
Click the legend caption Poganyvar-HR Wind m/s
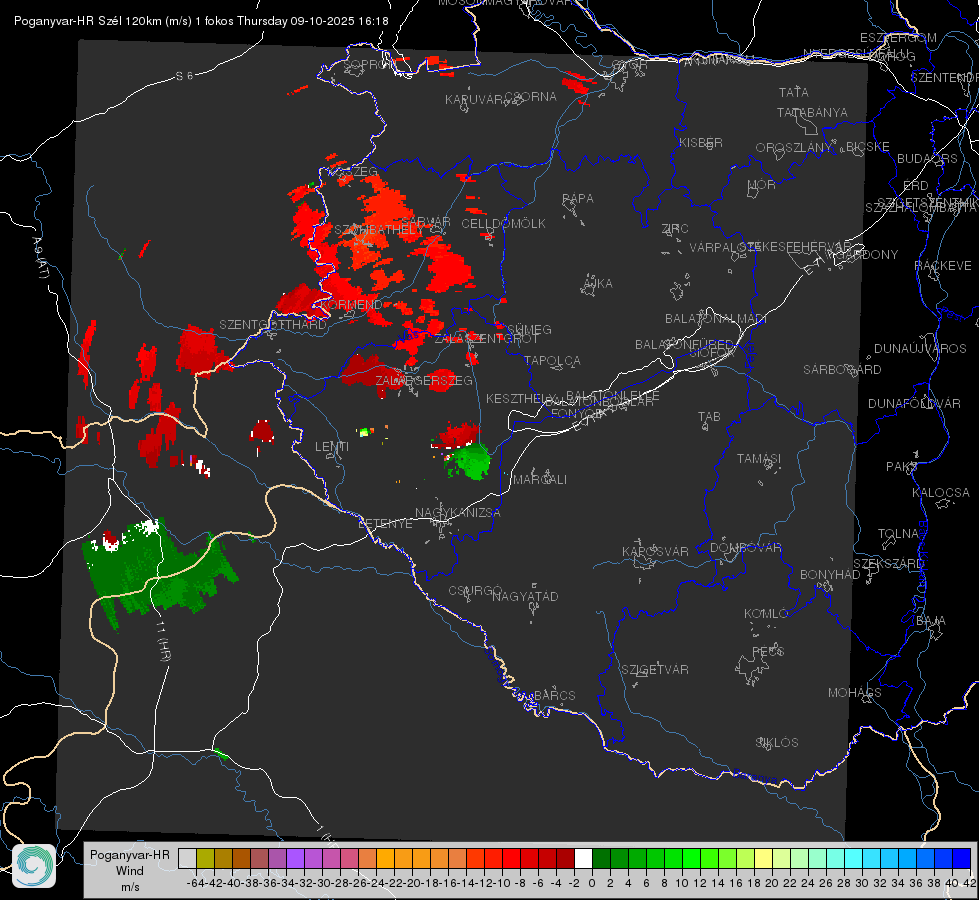click(129, 871)
